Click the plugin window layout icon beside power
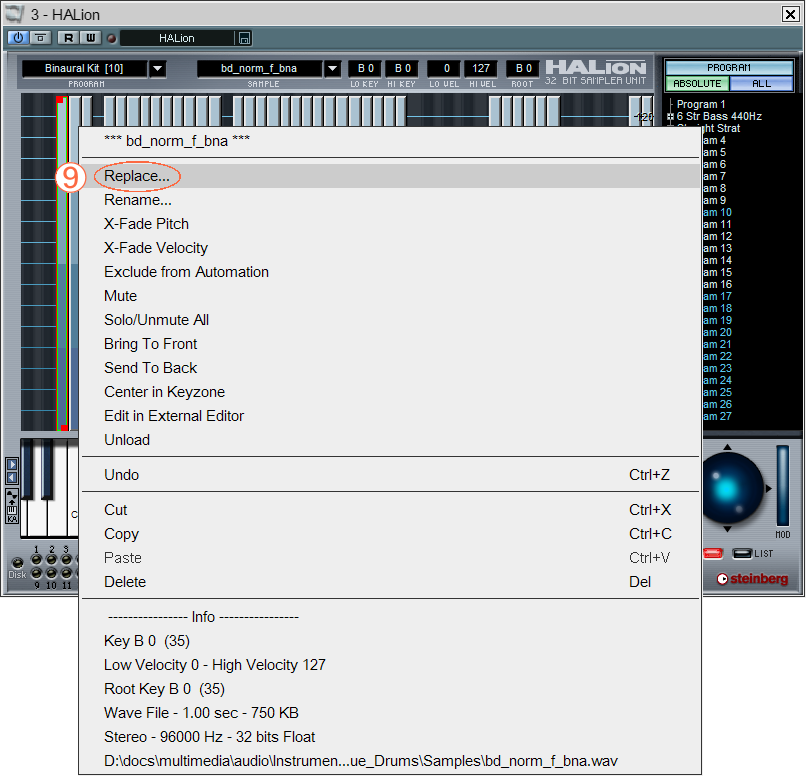This screenshot has height=776, width=806. click(41, 38)
